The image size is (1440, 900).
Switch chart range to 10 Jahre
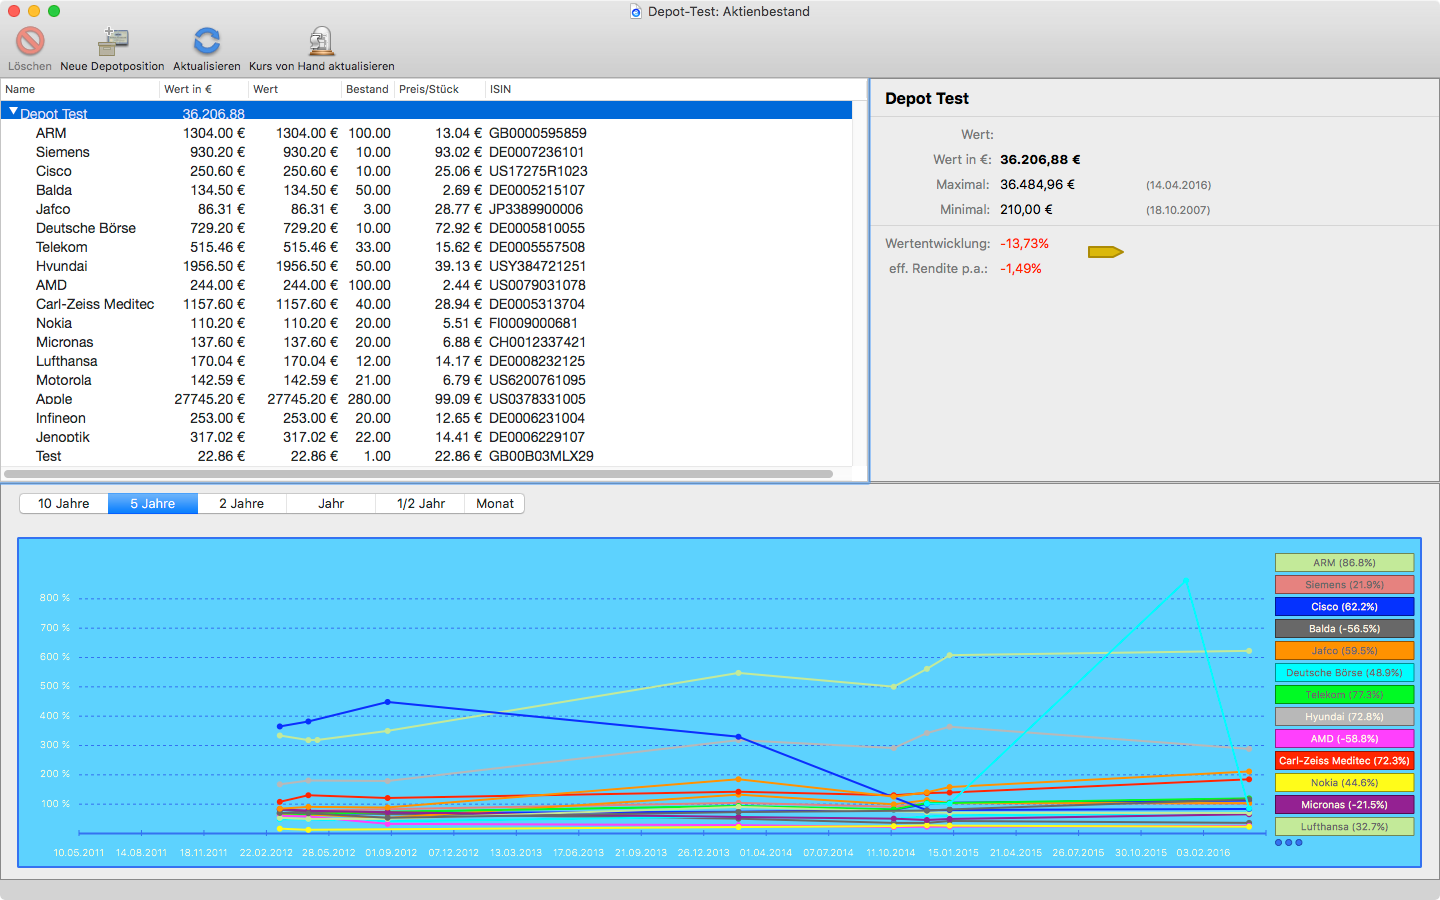[64, 504]
